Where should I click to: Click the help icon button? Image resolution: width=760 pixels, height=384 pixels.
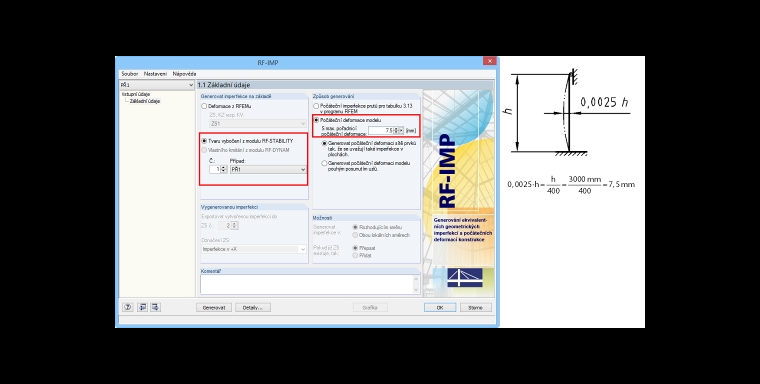tap(127, 307)
